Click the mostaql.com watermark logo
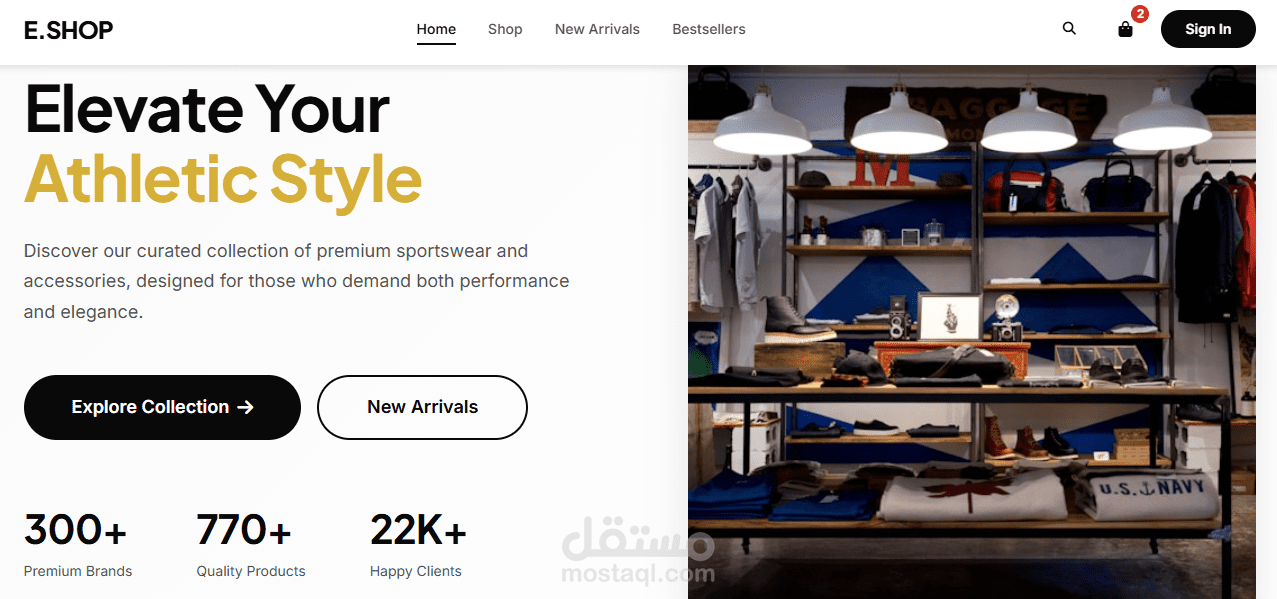The image size is (1277, 599). coord(638,553)
